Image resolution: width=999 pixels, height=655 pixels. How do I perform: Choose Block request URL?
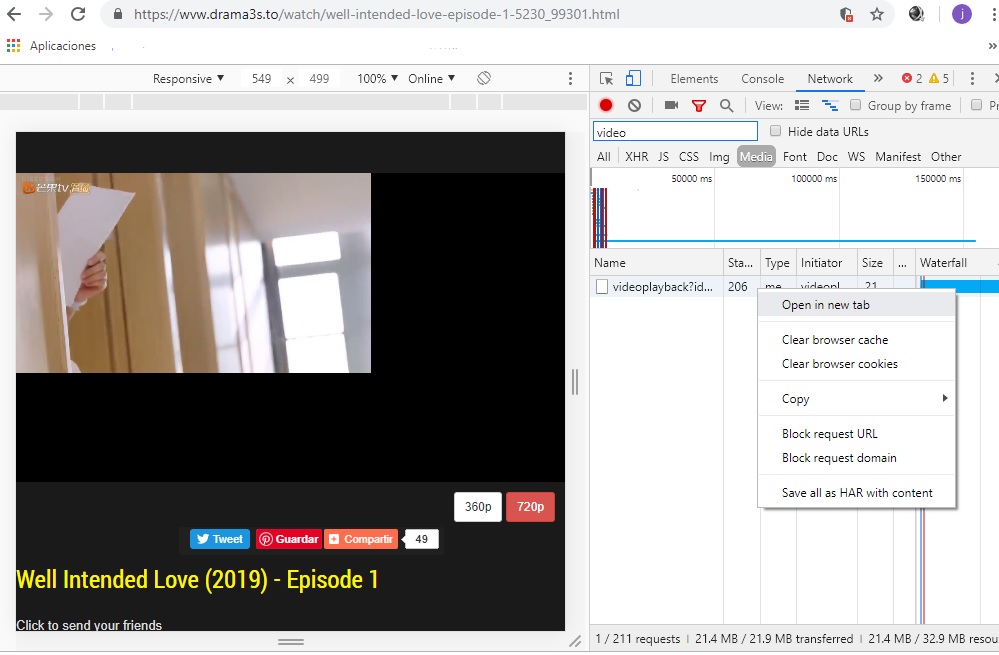coord(857,434)
